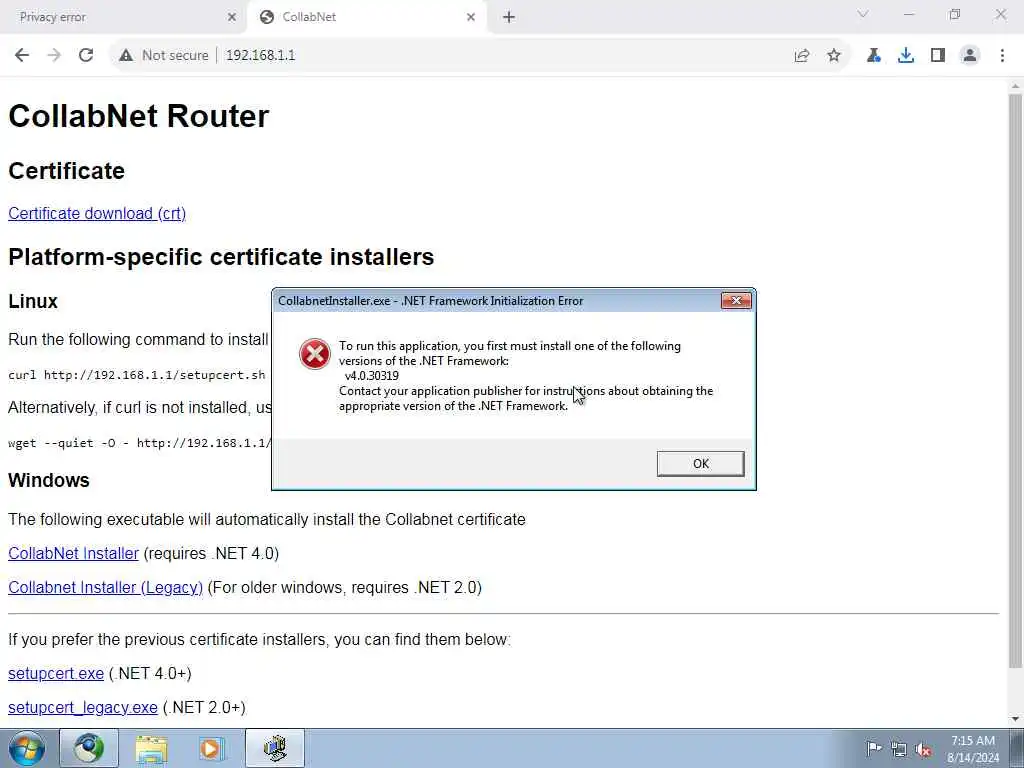Open the Action Center flag icon

click(x=873, y=748)
